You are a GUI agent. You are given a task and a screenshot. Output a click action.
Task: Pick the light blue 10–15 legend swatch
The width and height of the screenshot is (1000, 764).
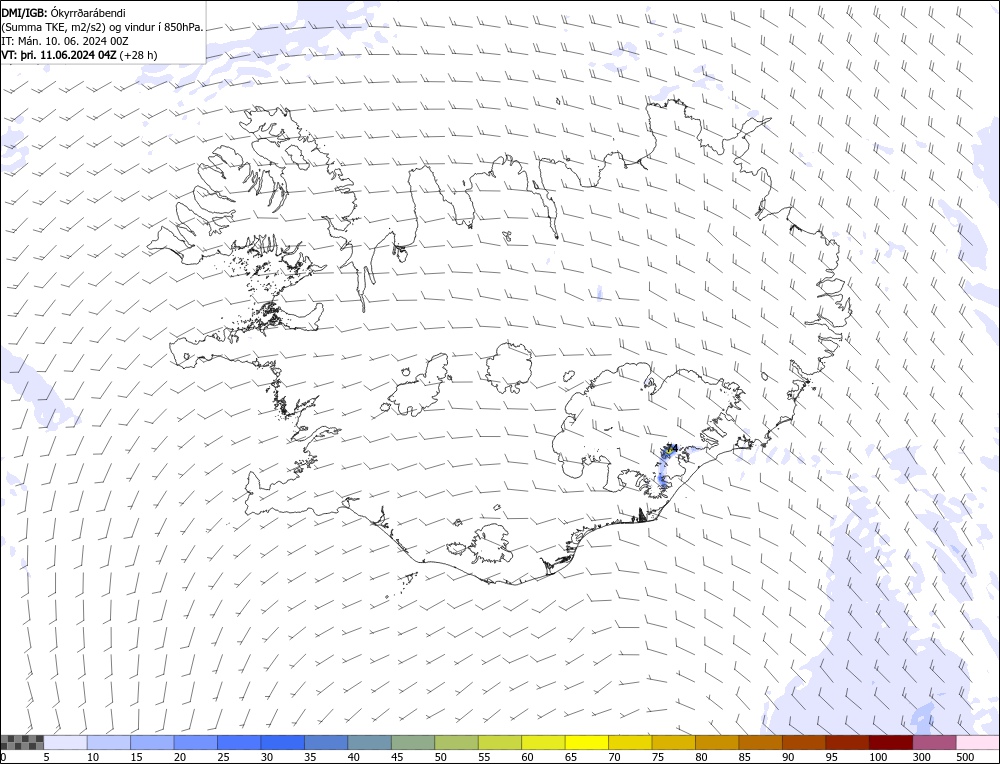pos(109,742)
